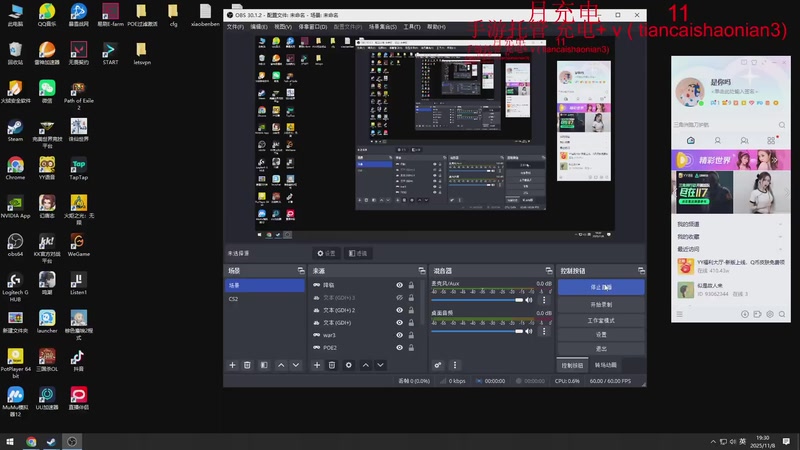Click the 工作室模式 button
The width and height of the screenshot is (800, 450).
pyautogui.click(x=600, y=319)
